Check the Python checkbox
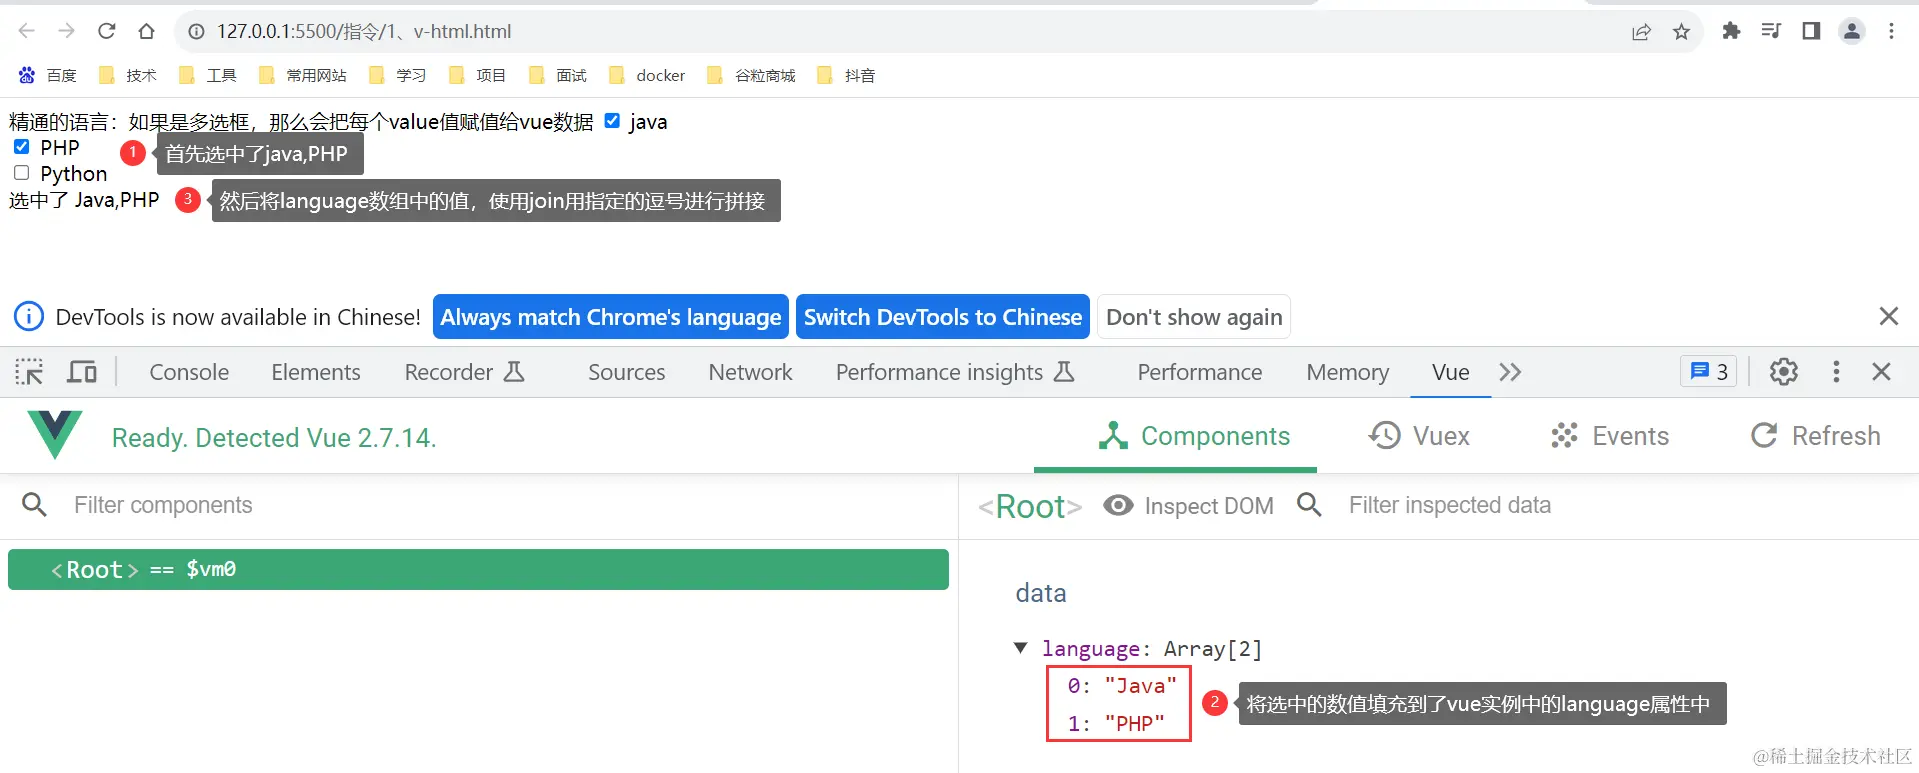This screenshot has height=773, width=1919. coord(22,173)
